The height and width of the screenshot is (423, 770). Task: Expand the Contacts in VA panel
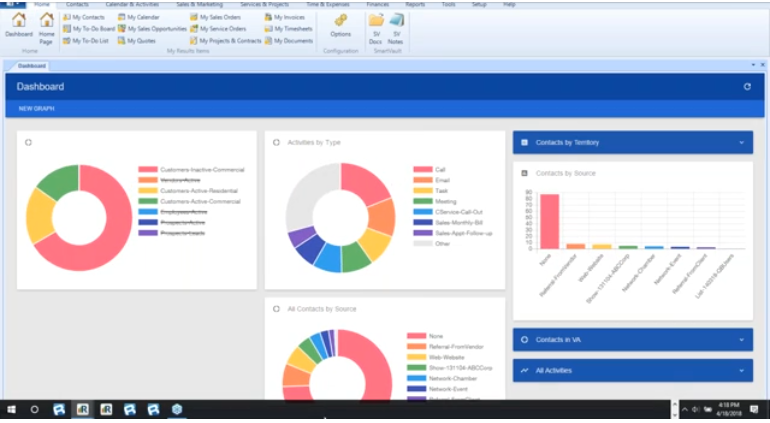(632, 340)
